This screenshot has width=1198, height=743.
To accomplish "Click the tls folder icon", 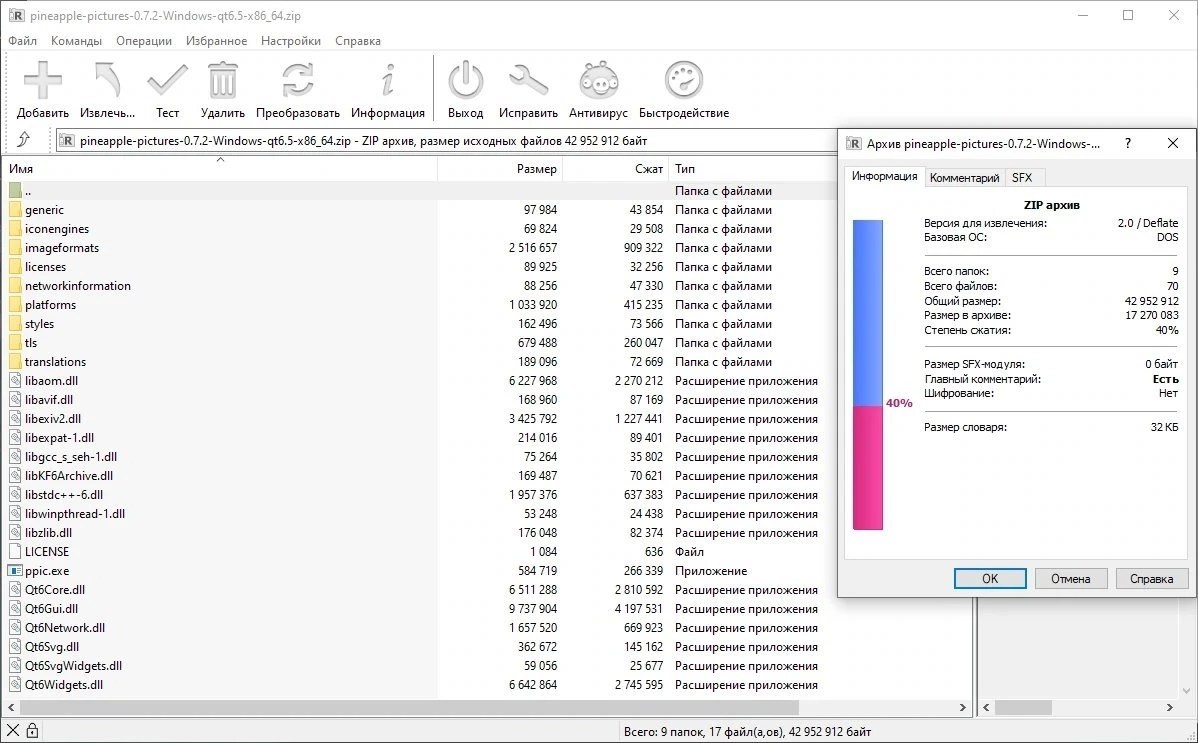I will pos(15,342).
